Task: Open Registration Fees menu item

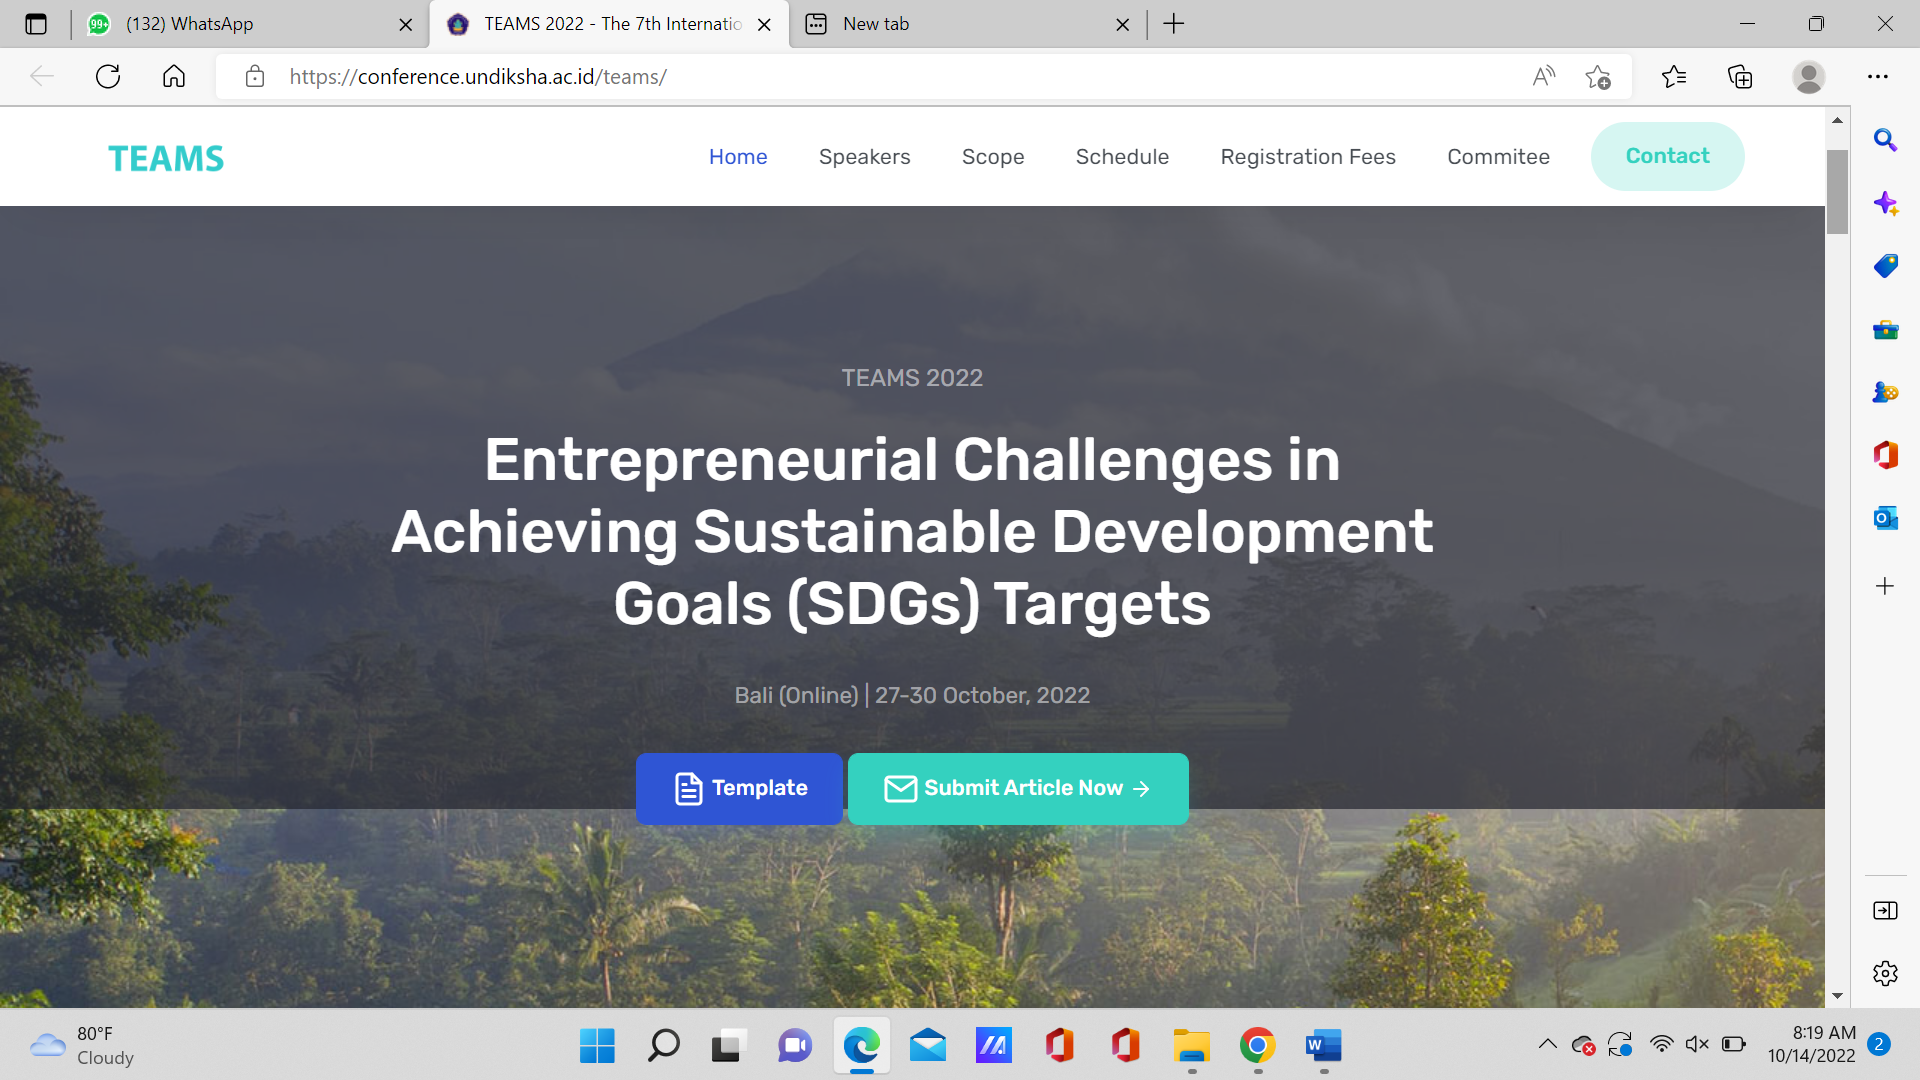Action: point(1307,157)
